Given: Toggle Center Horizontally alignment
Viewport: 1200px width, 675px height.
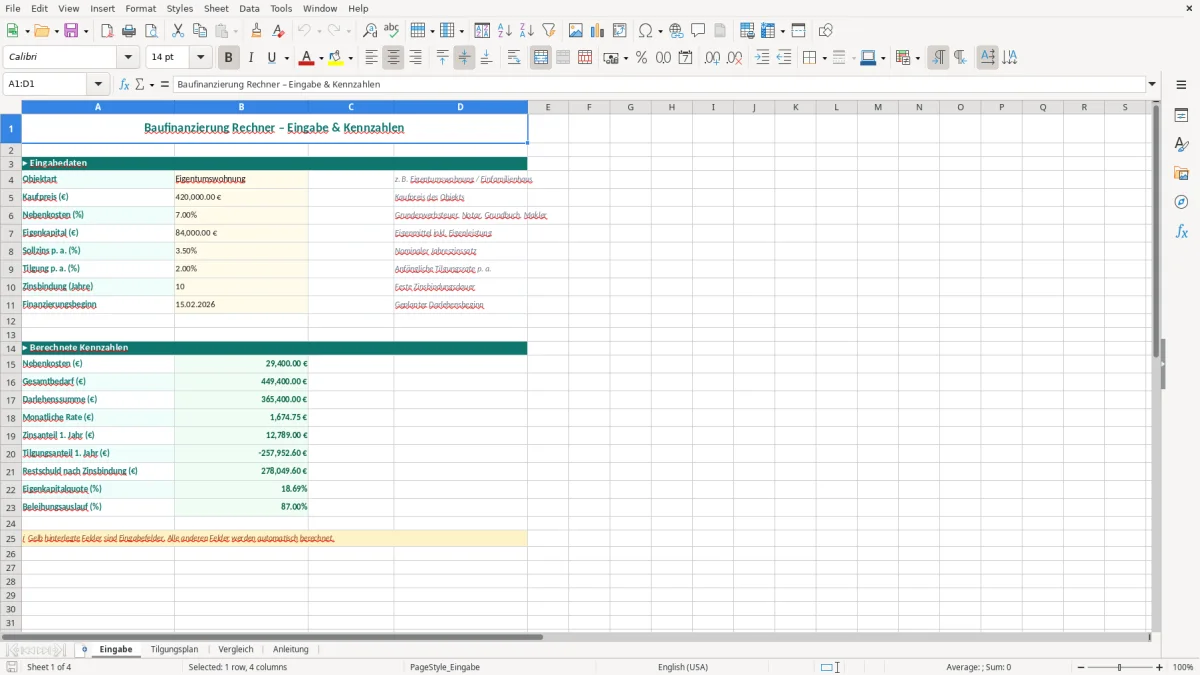Looking at the screenshot, I should point(394,58).
